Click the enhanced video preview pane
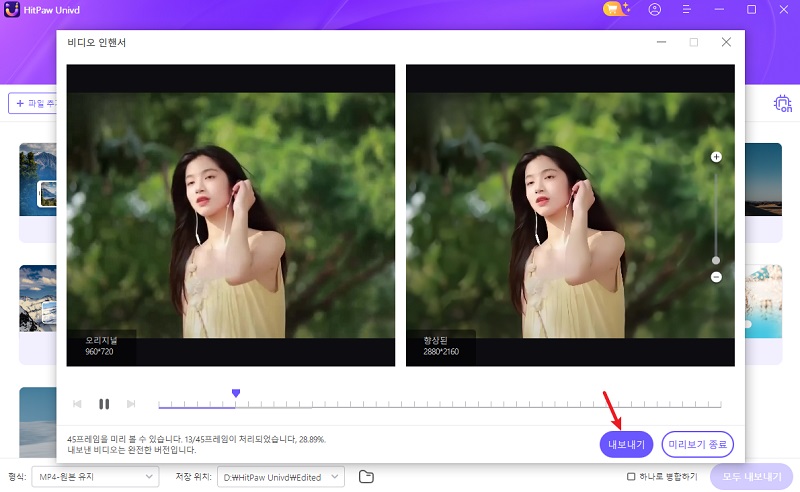Viewport: 800px width, 492px height. tap(570, 215)
